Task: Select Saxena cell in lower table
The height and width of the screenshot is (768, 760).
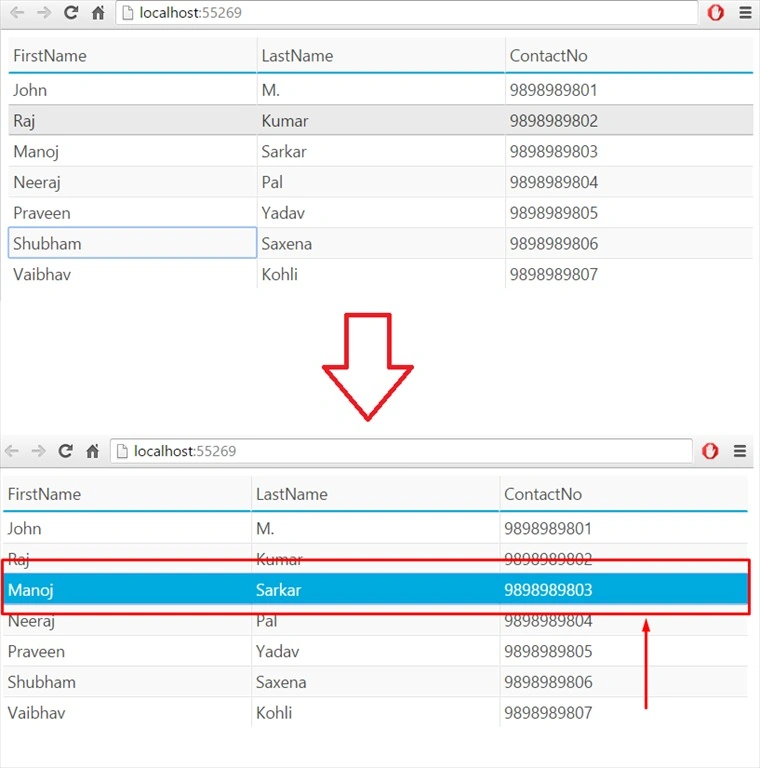Action: coord(376,682)
